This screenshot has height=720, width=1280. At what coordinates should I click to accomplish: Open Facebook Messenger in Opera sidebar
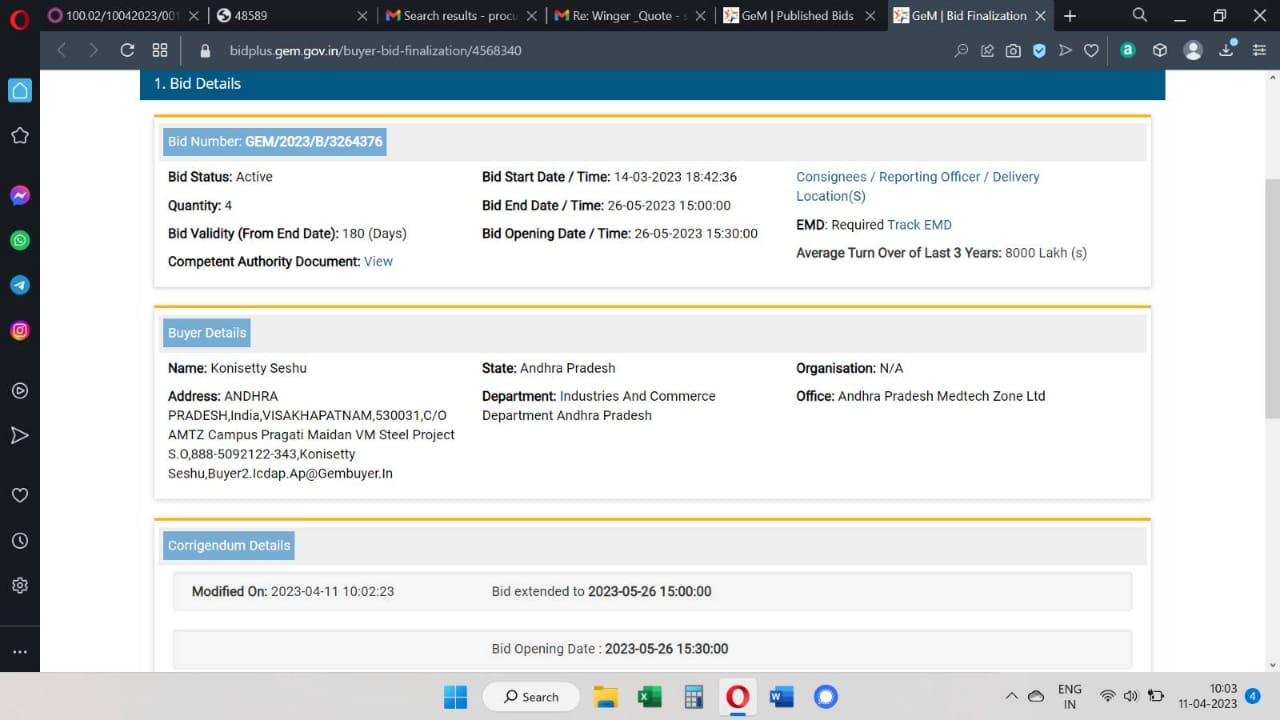[19, 196]
